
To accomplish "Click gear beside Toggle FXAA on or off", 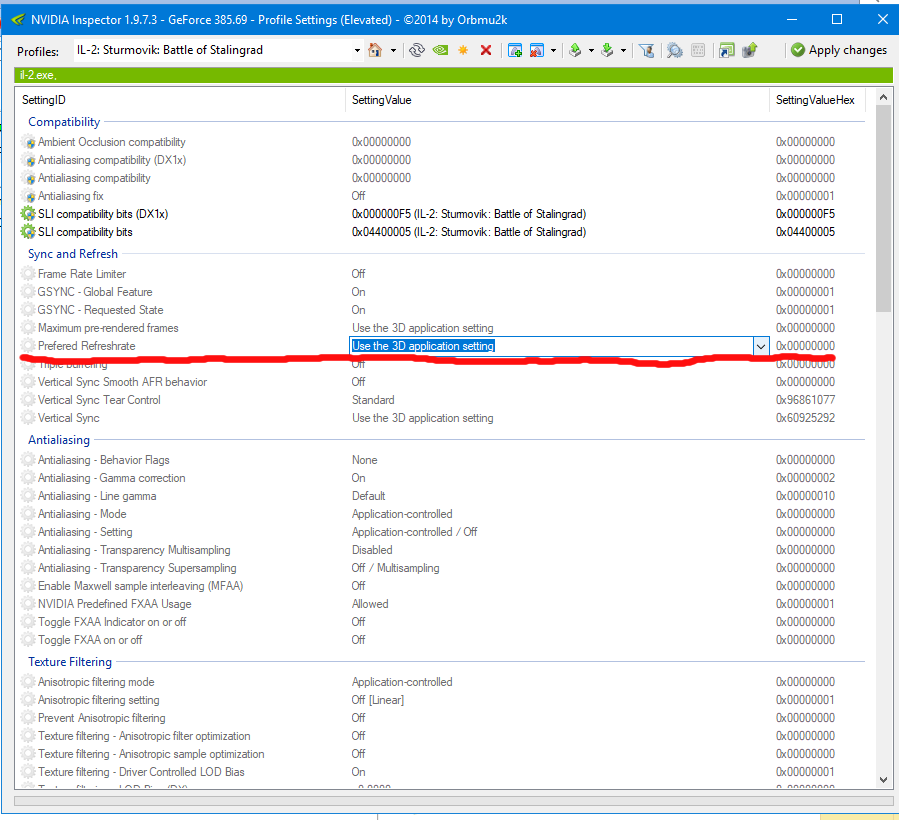I will click(x=28, y=640).
